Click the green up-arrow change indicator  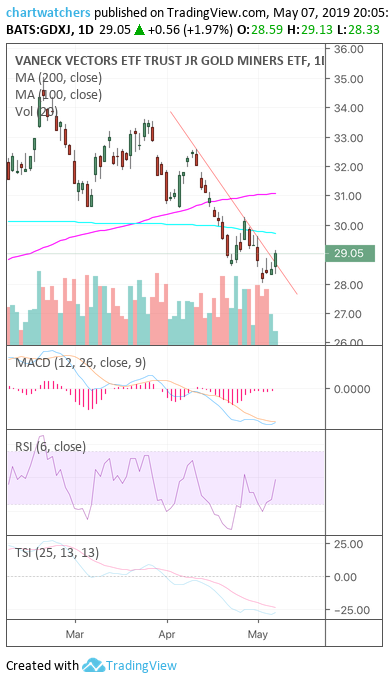[139, 30]
